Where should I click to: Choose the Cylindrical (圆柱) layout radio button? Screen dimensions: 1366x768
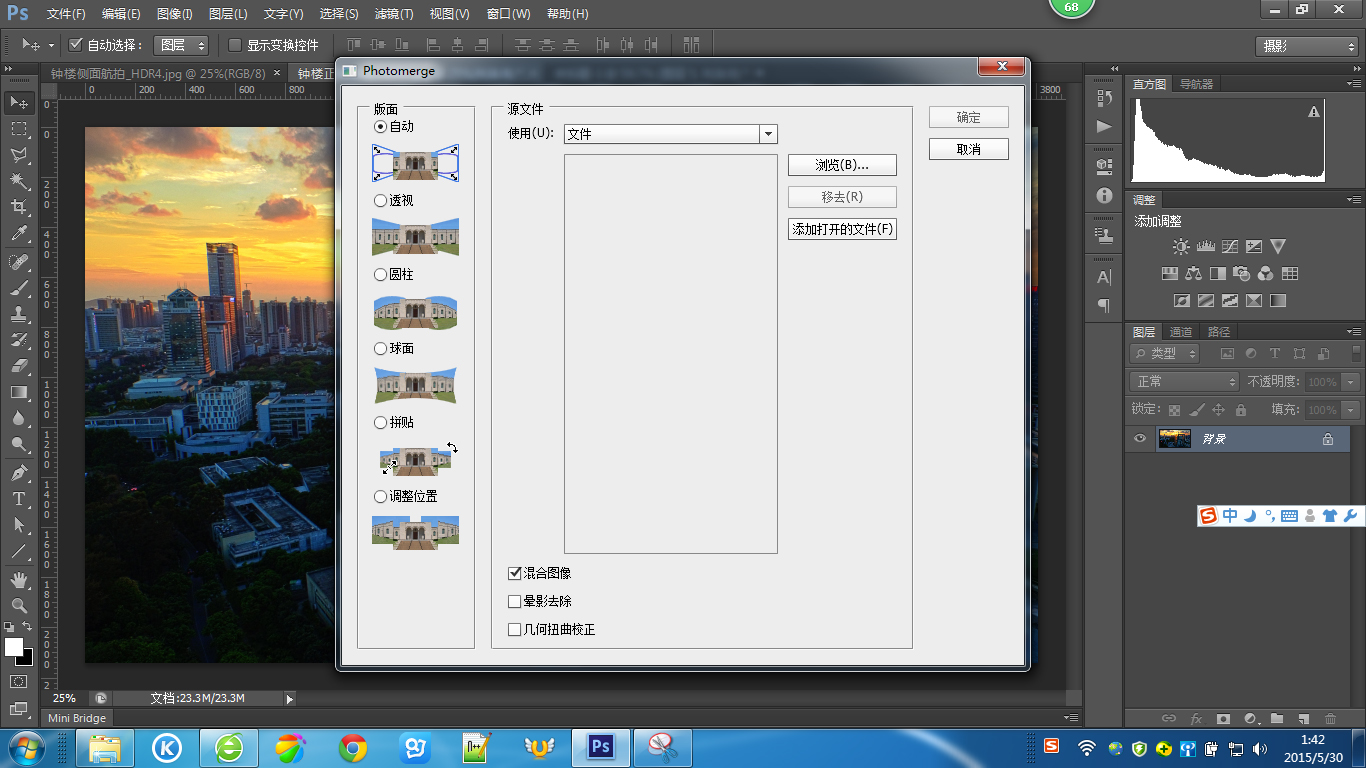click(x=380, y=275)
